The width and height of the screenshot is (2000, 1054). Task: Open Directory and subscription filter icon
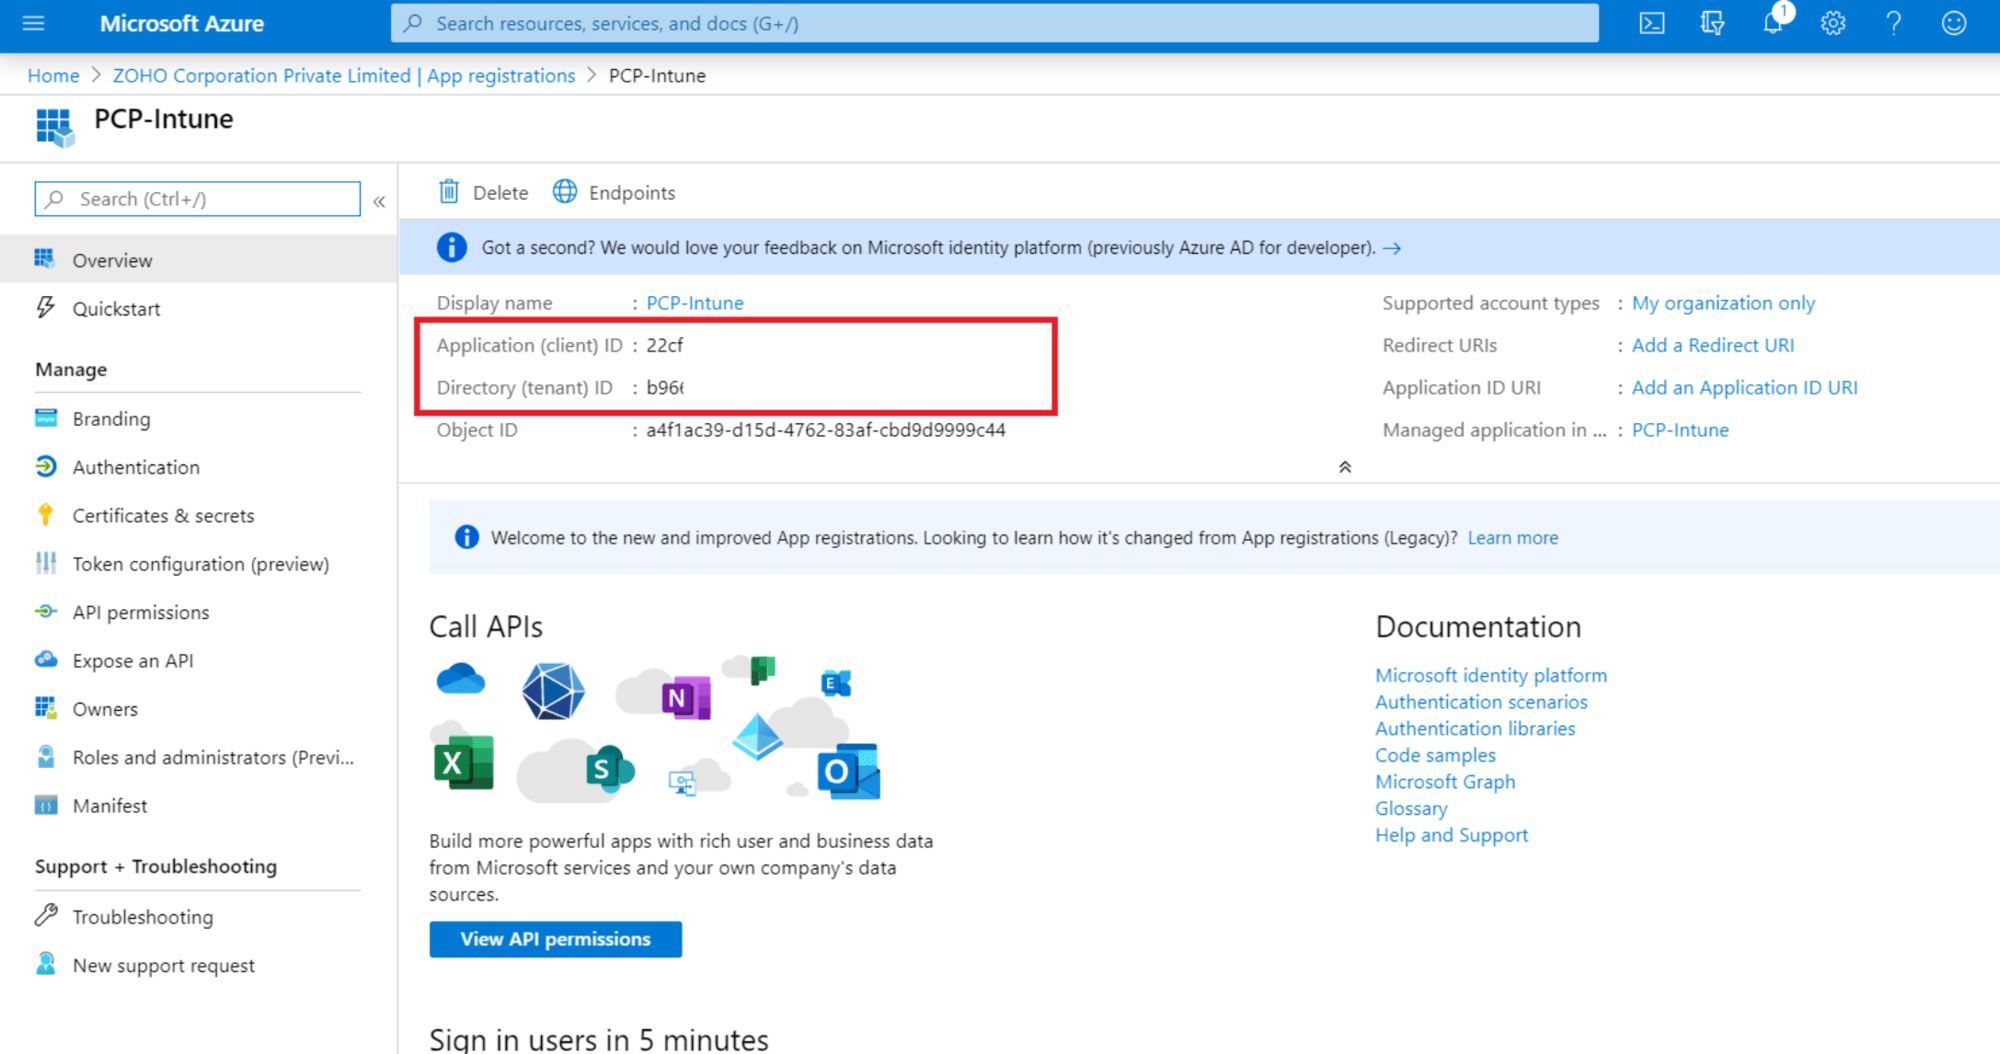click(1712, 23)
